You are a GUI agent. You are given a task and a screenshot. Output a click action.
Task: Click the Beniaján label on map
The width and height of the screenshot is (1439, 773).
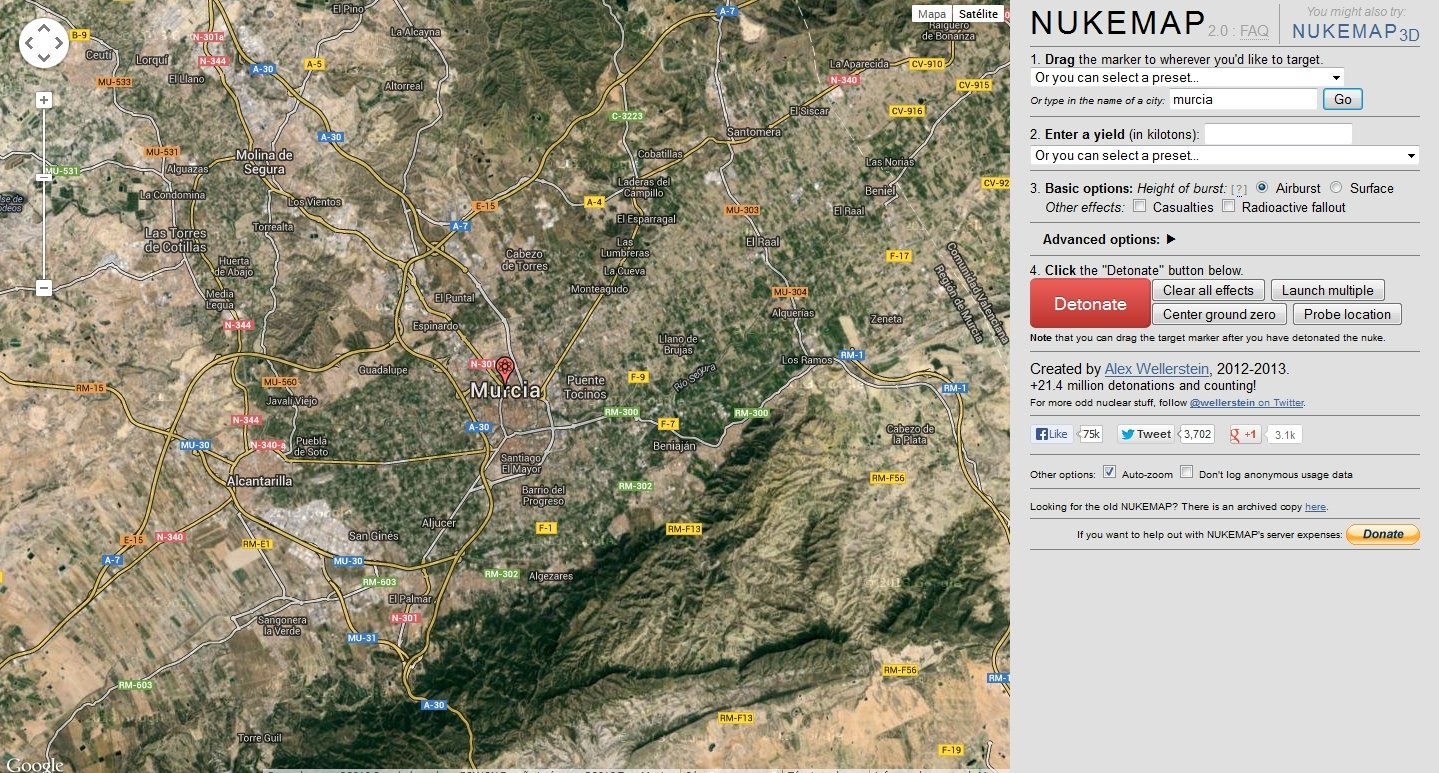point(674,446)
